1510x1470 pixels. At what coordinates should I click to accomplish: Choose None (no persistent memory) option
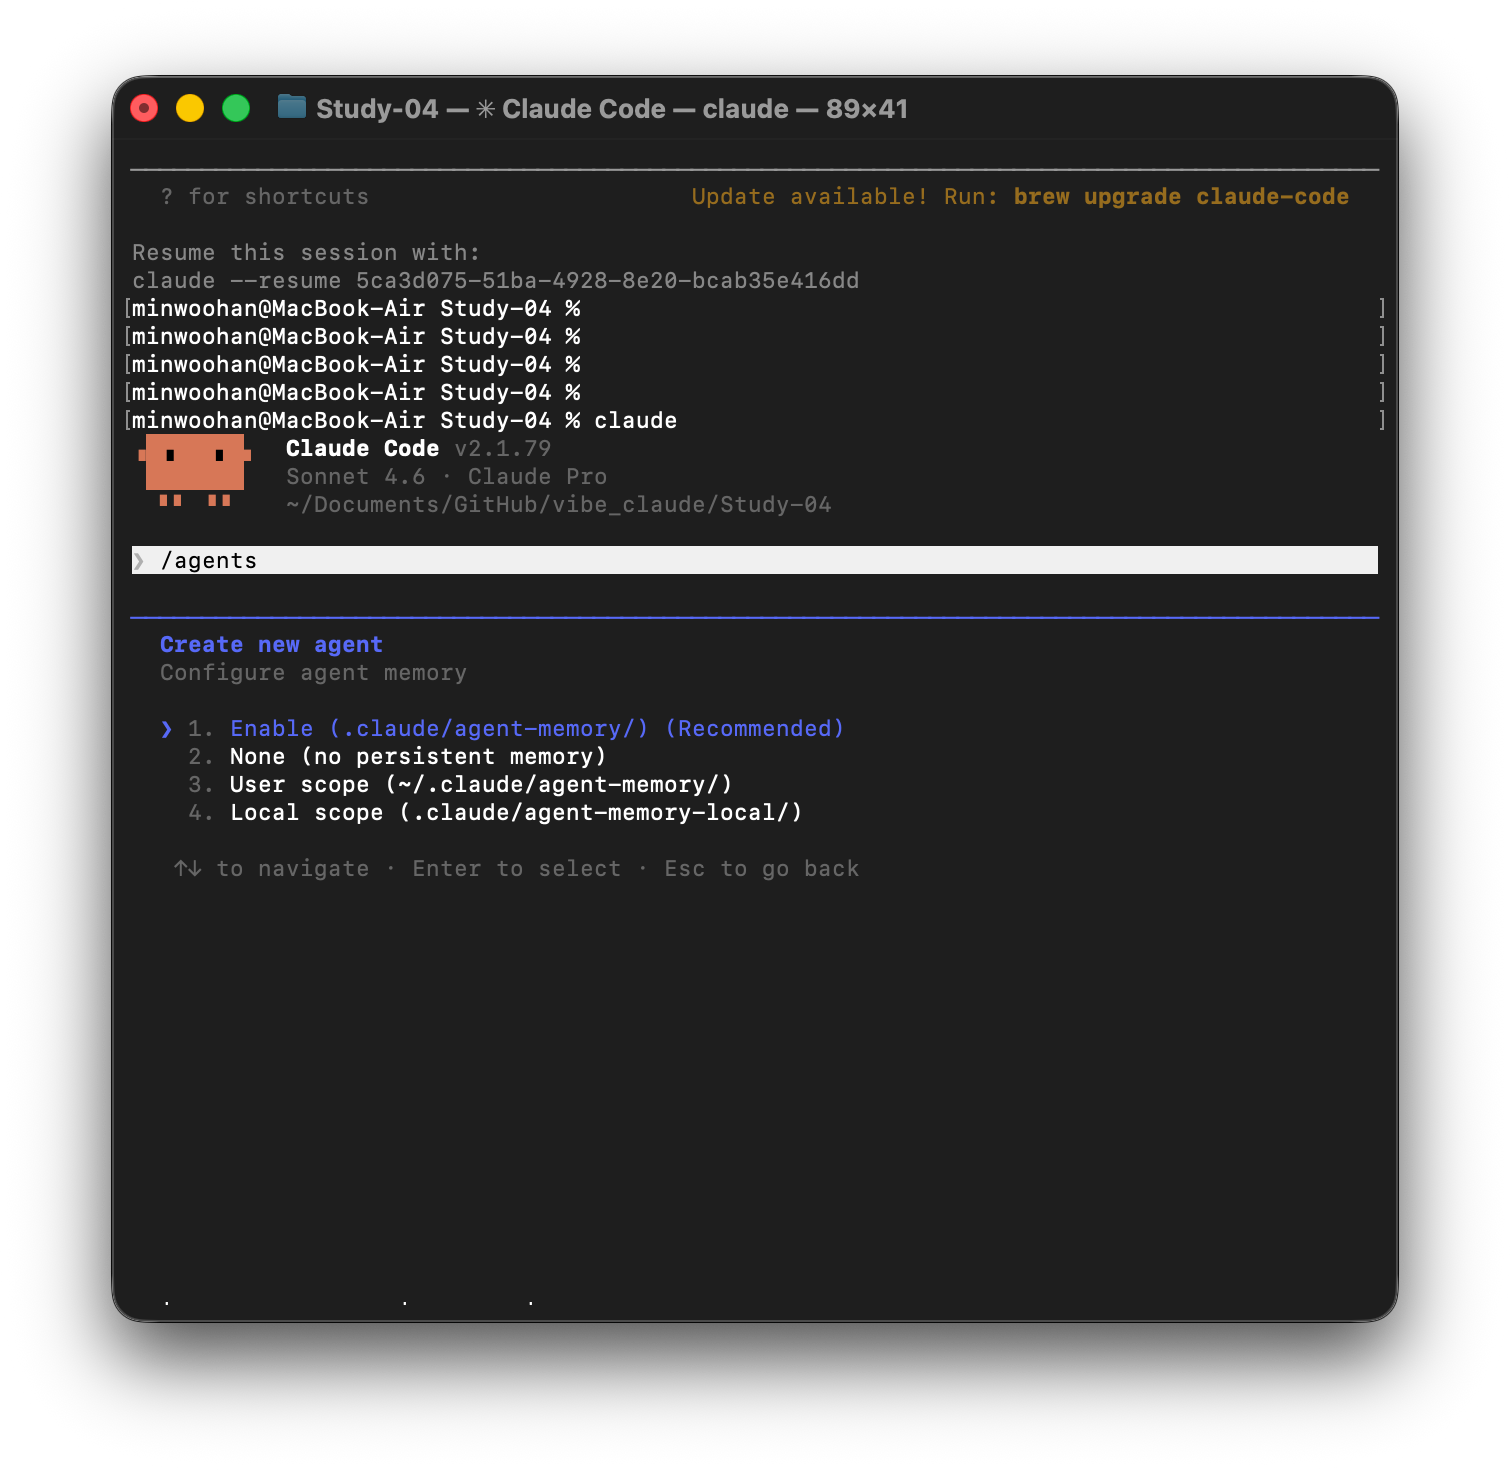point(418,757)
